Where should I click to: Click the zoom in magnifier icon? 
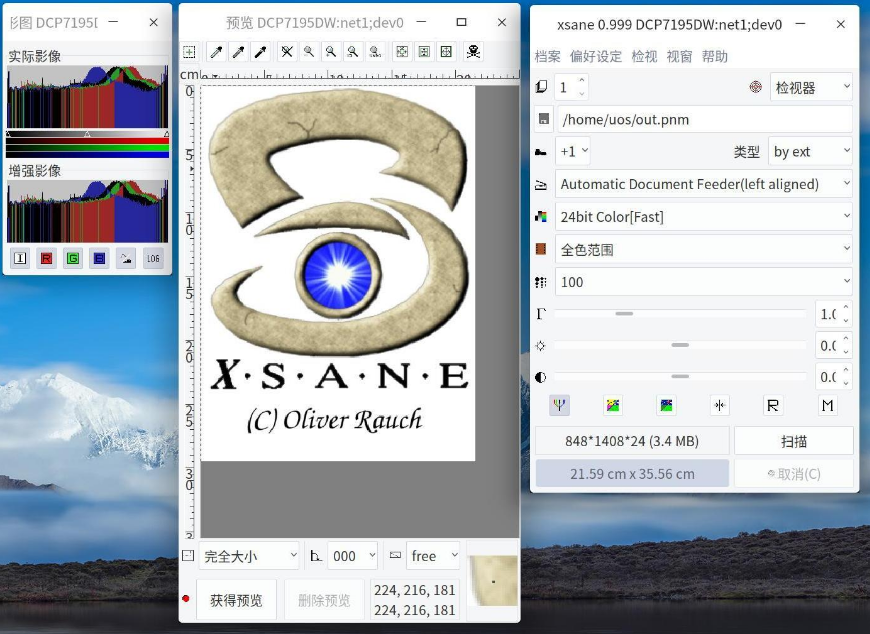coord(331,52)
